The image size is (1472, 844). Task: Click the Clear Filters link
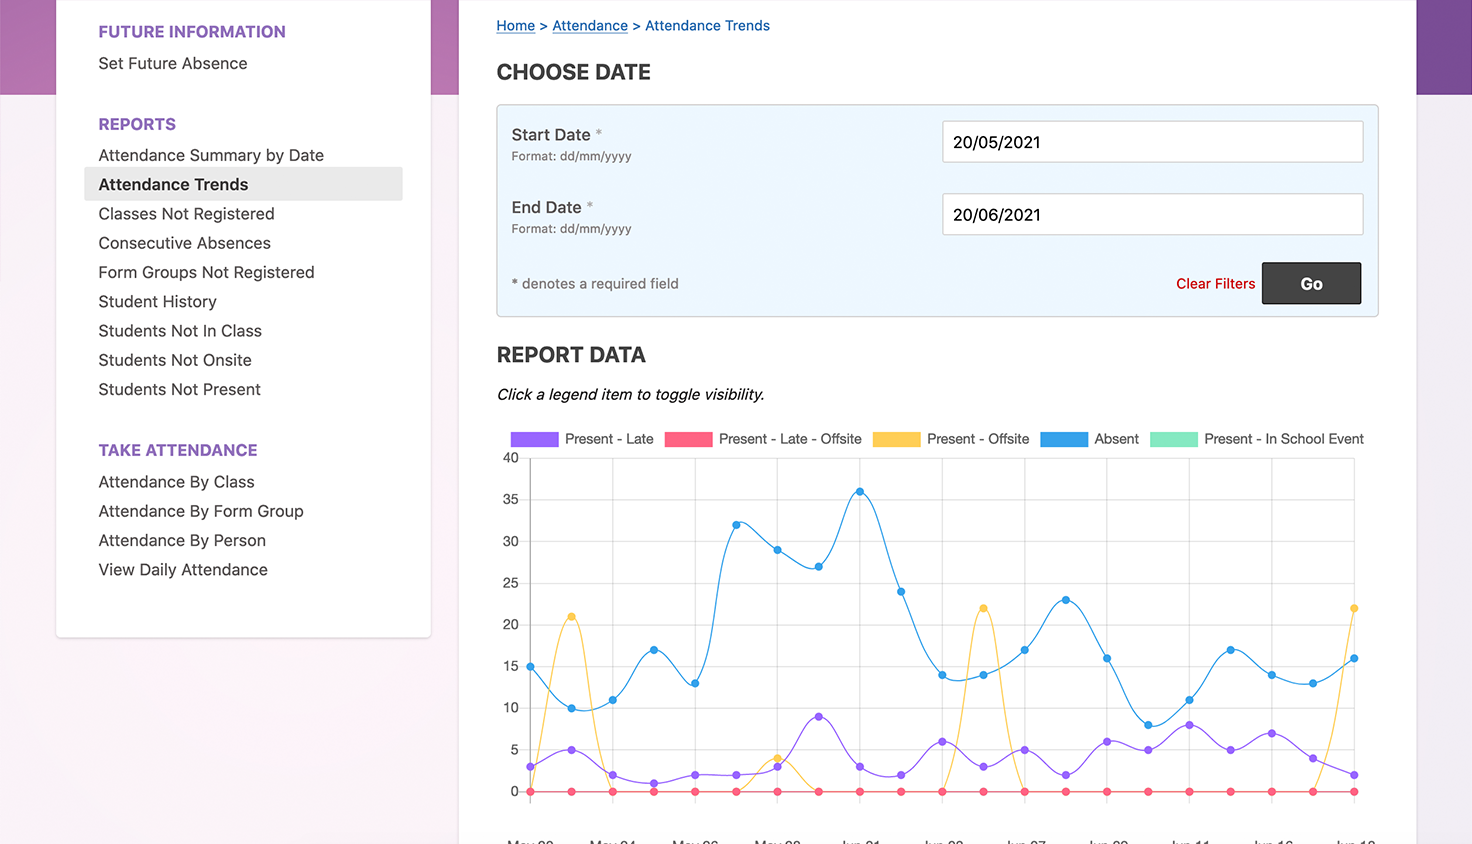pyautogui.click(x=1215, y=284)
